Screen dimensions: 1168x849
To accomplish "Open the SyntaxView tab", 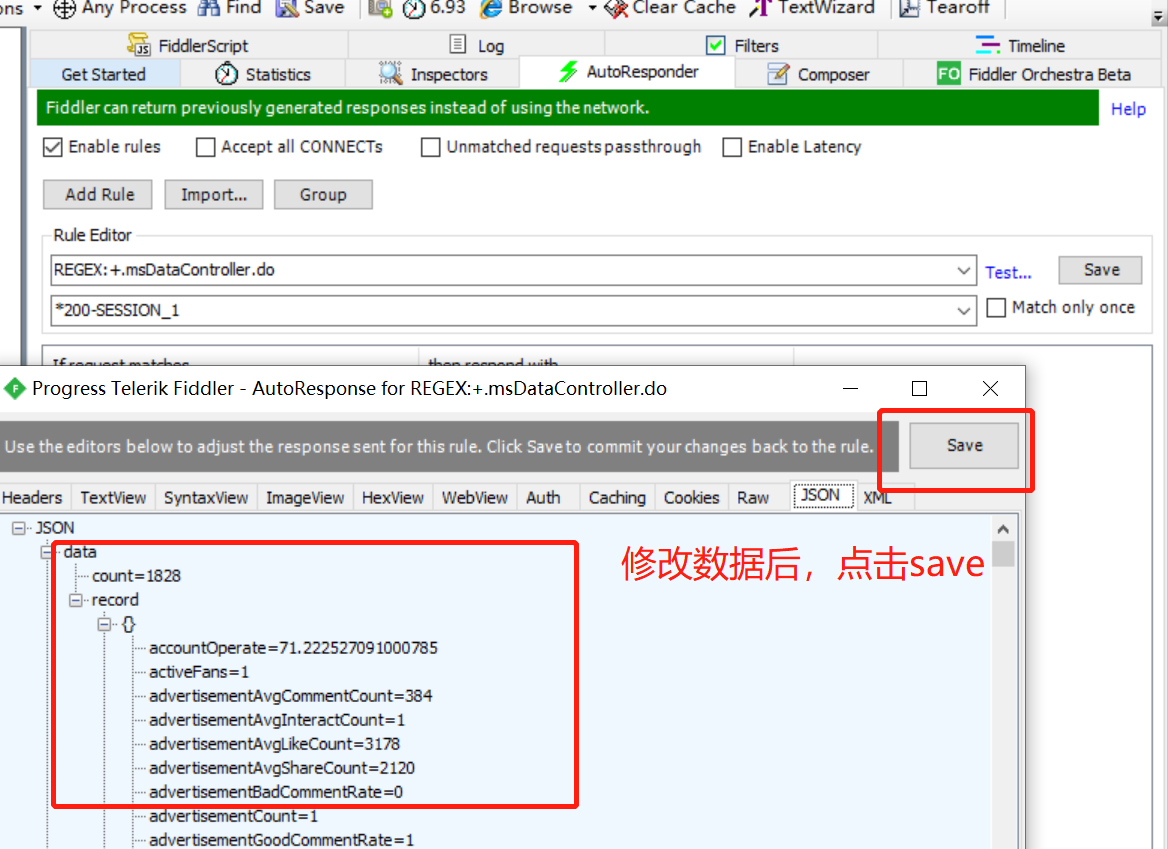I will [x=206, y=497].
